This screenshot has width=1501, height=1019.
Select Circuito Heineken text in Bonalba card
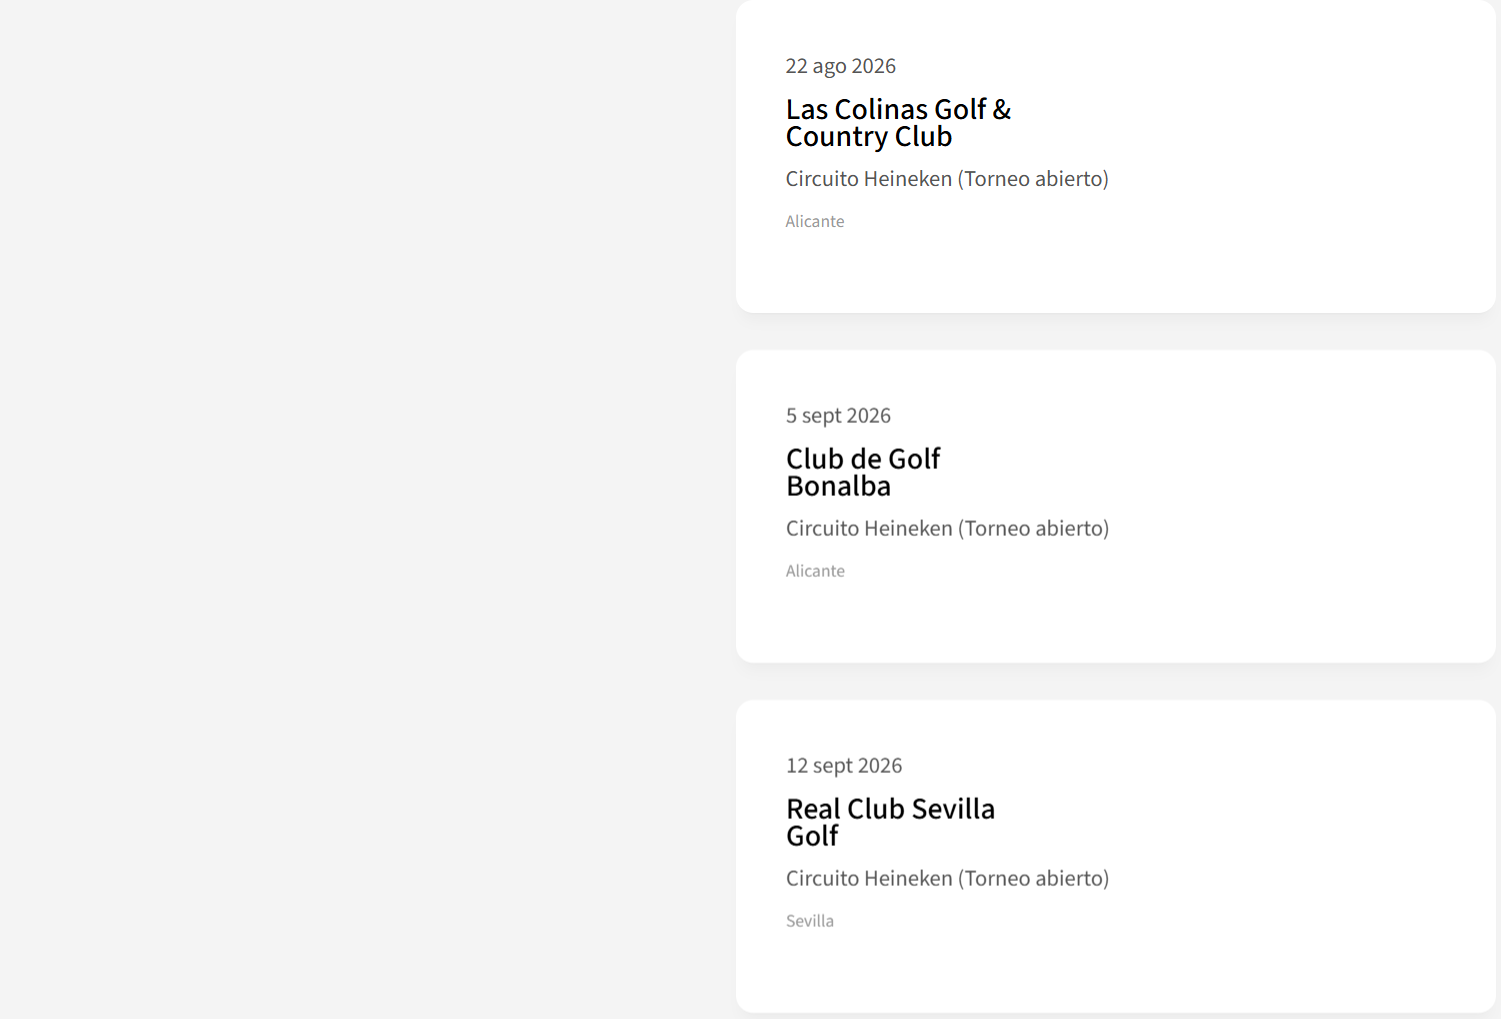pyautogui.click(x=868, y=529)
